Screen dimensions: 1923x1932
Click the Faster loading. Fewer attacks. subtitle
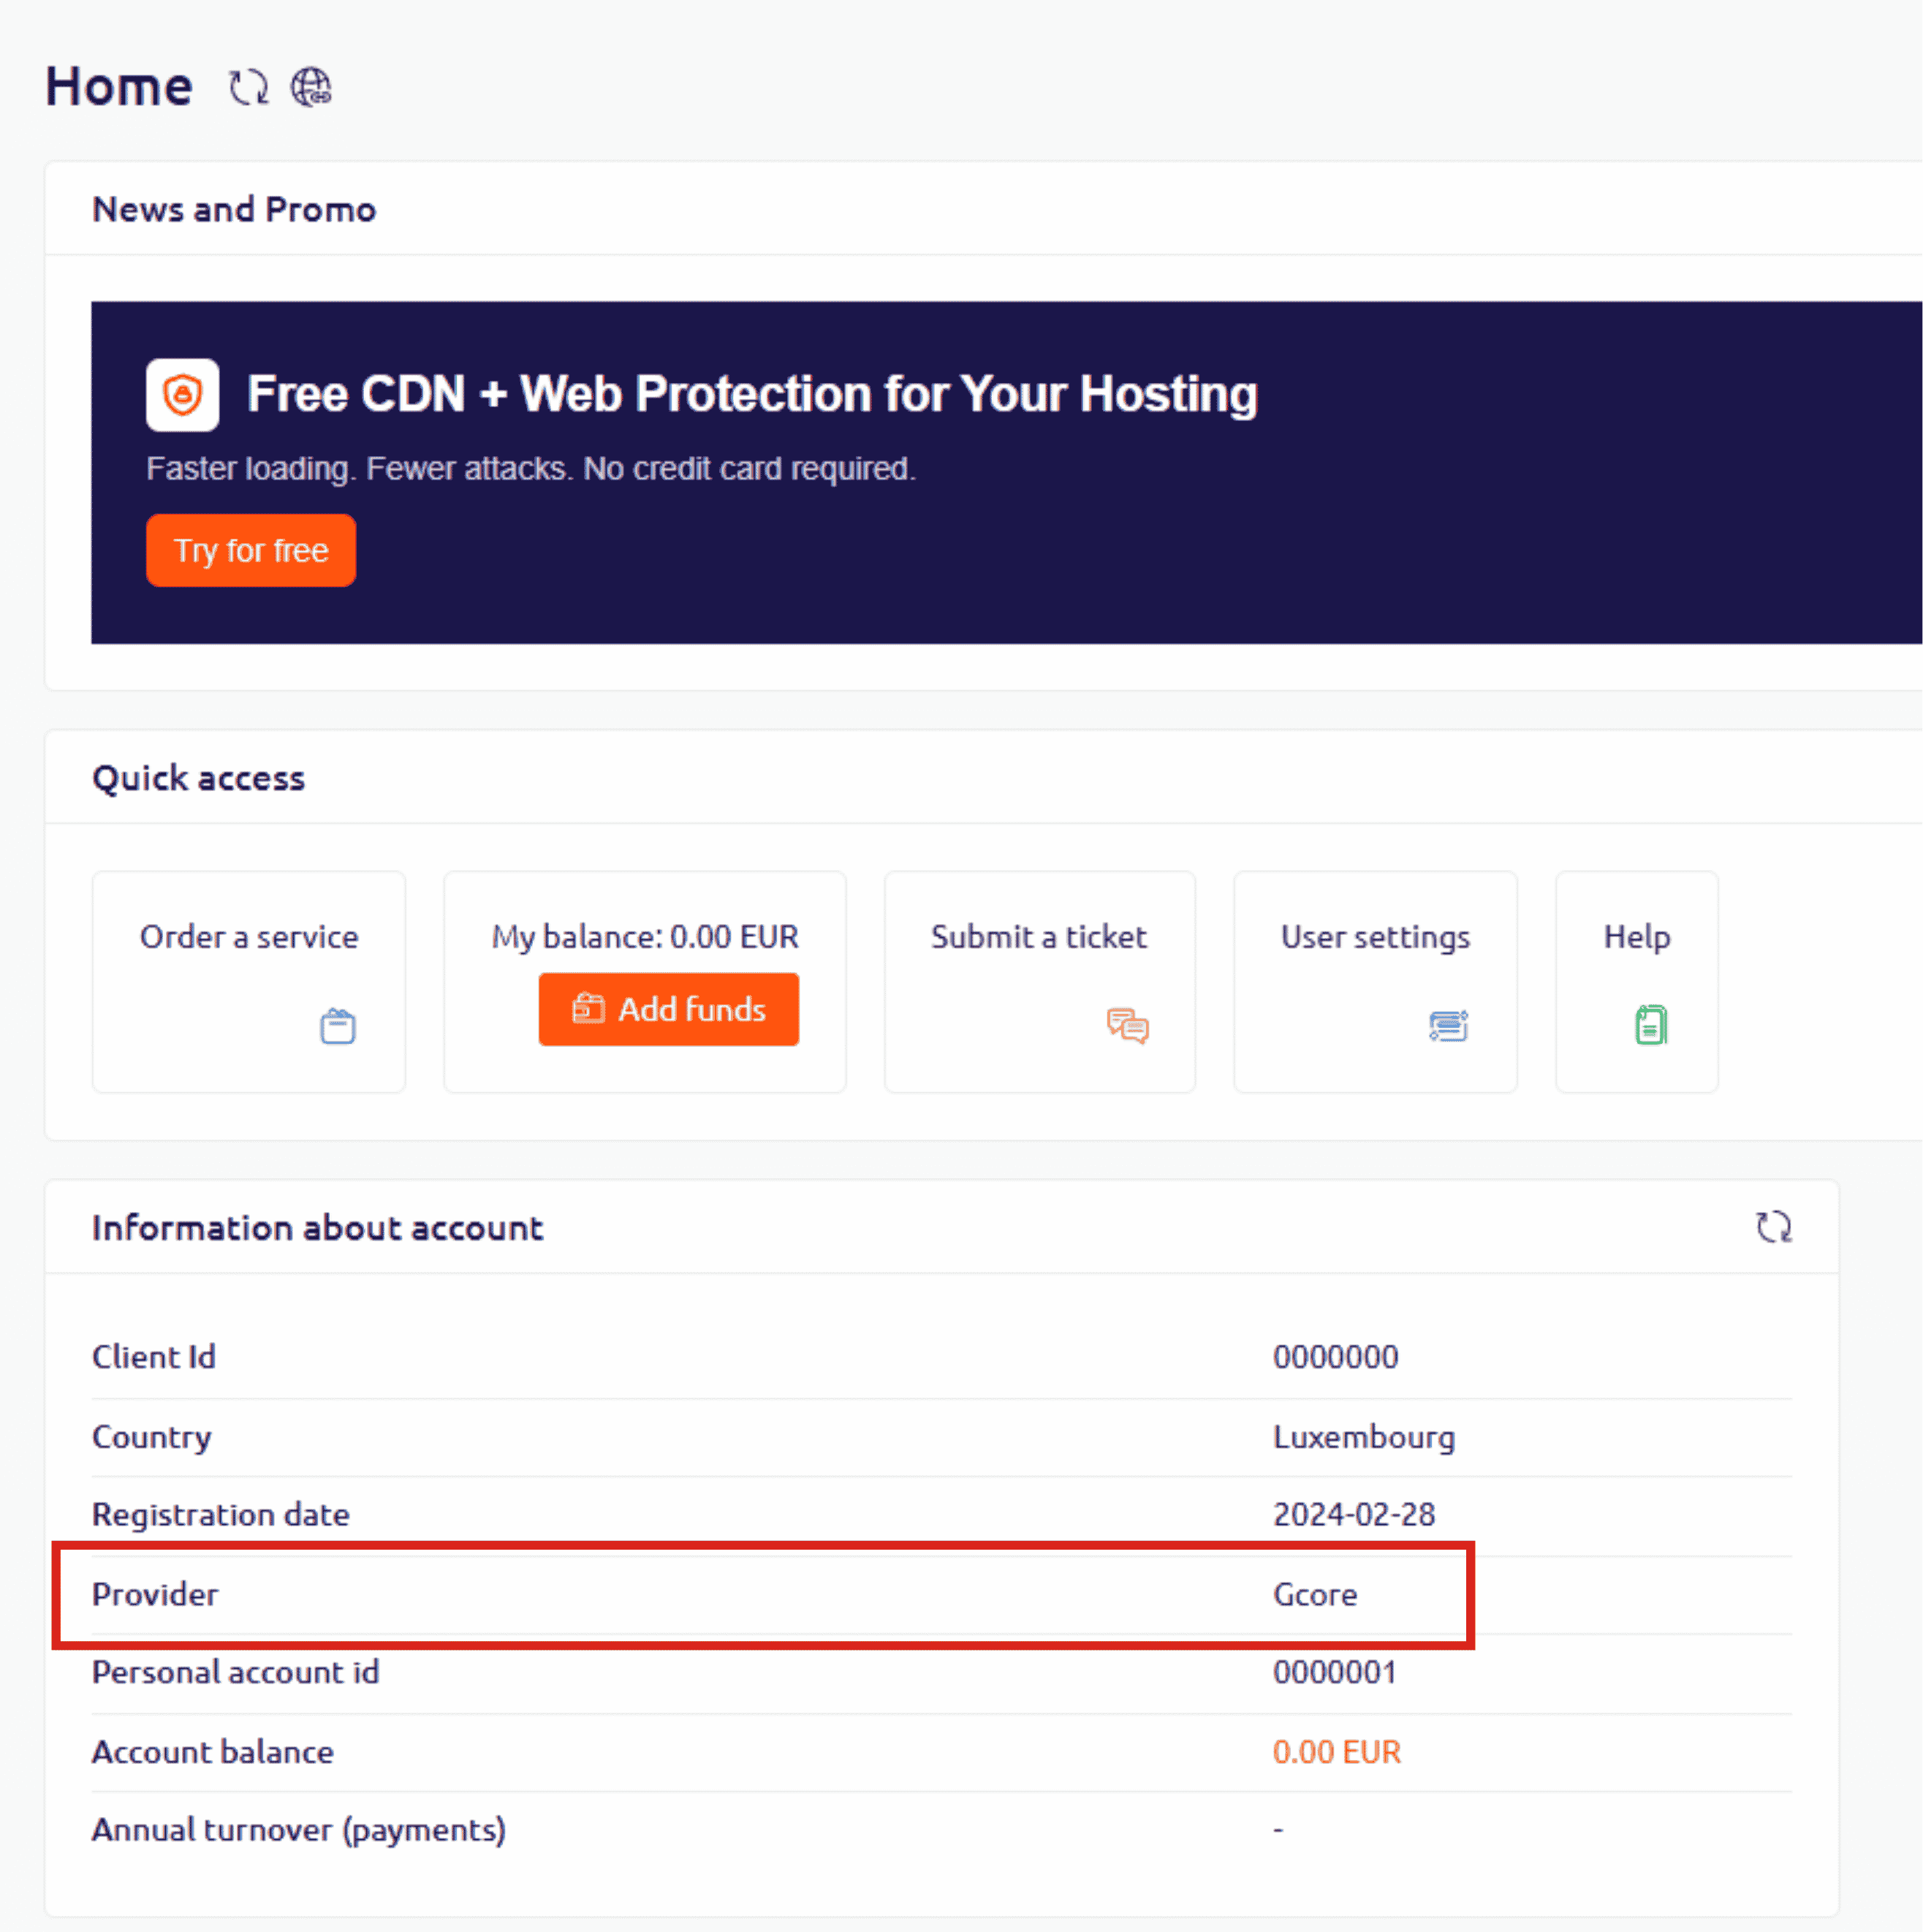coord(531,468)
